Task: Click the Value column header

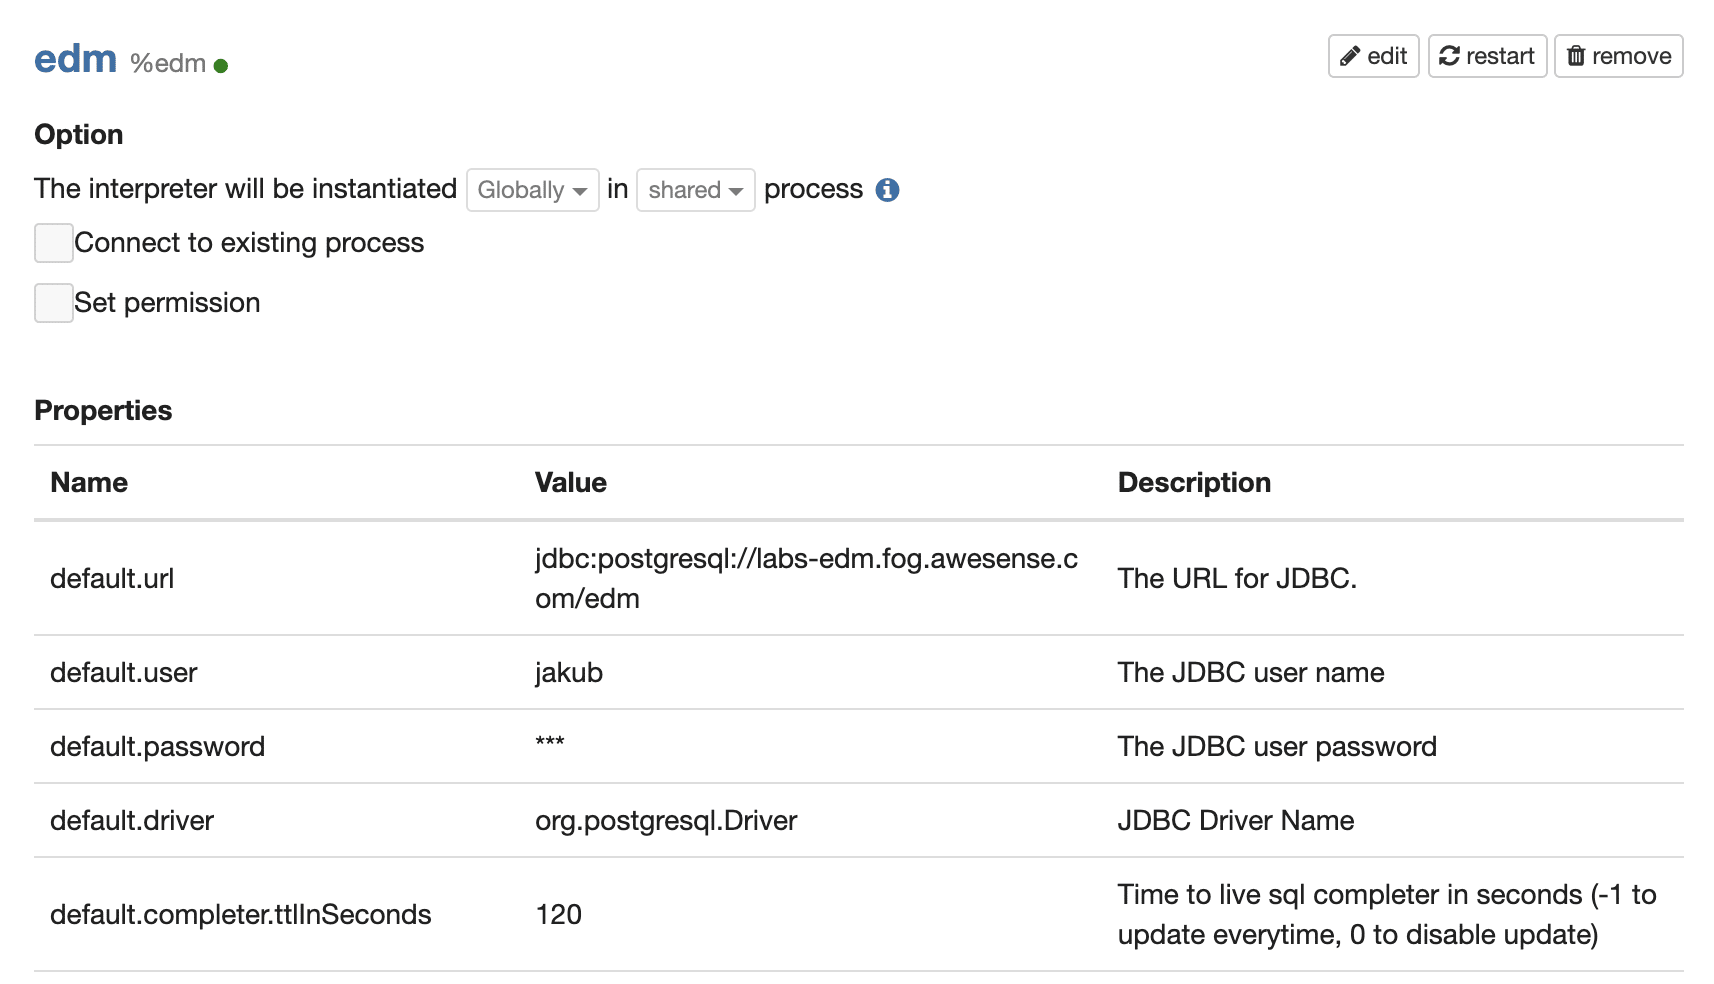Action: tap(571, 482)
